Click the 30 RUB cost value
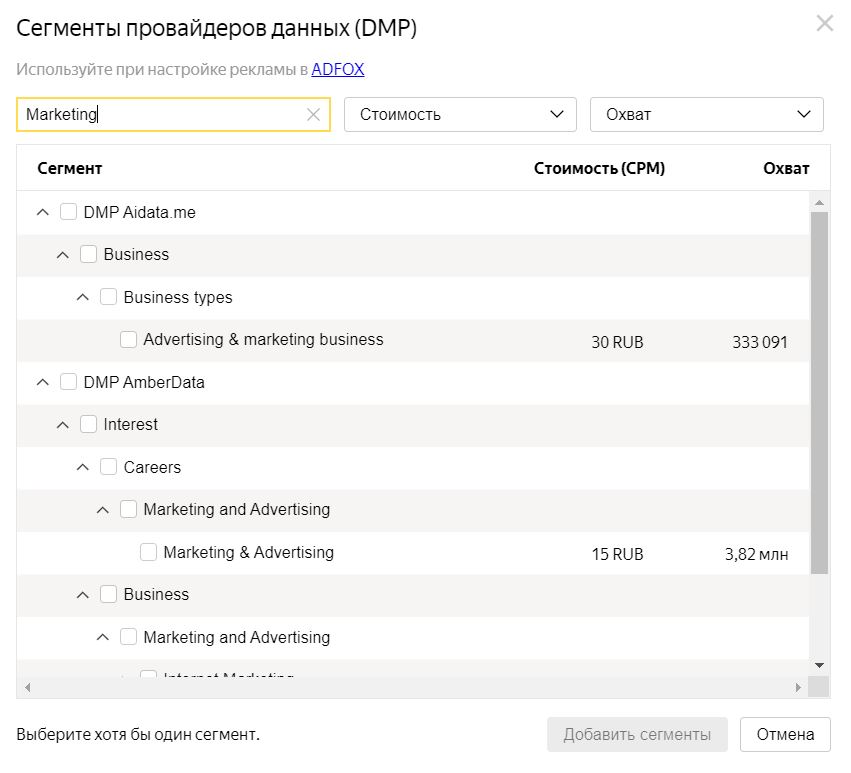Viewport: 851px width, 773px height. click(617, 342)
